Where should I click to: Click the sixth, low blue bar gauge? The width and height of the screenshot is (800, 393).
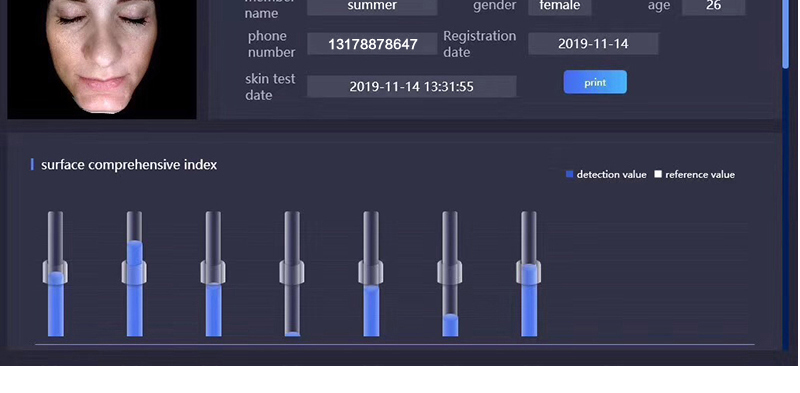450,274
